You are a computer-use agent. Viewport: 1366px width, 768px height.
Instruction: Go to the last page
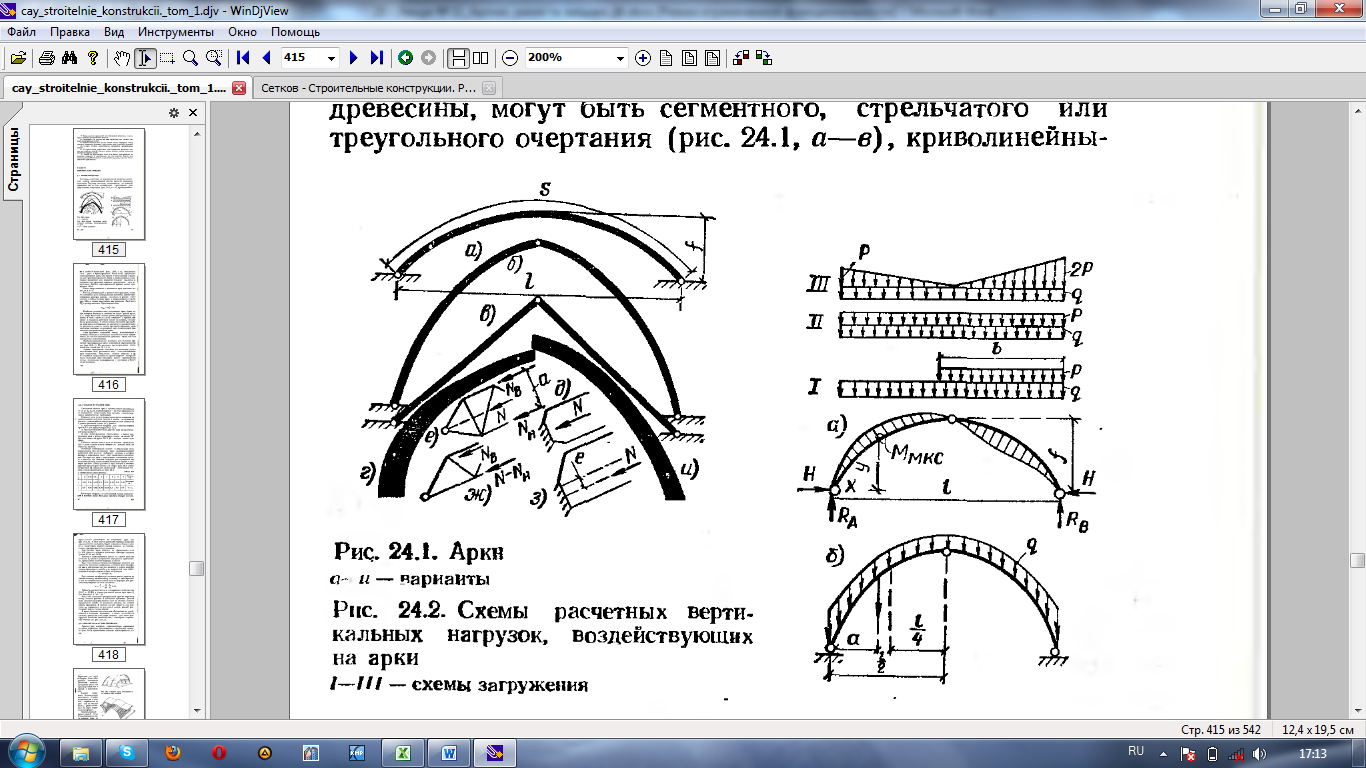(x=376, y=58)
